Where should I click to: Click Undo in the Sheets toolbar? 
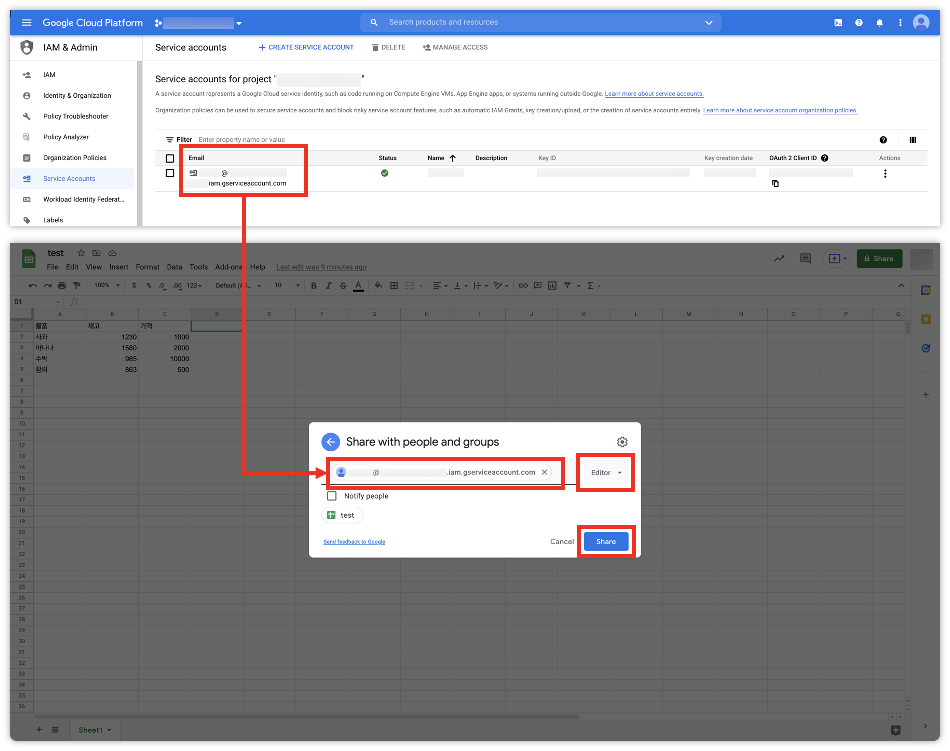pos(33,285)
